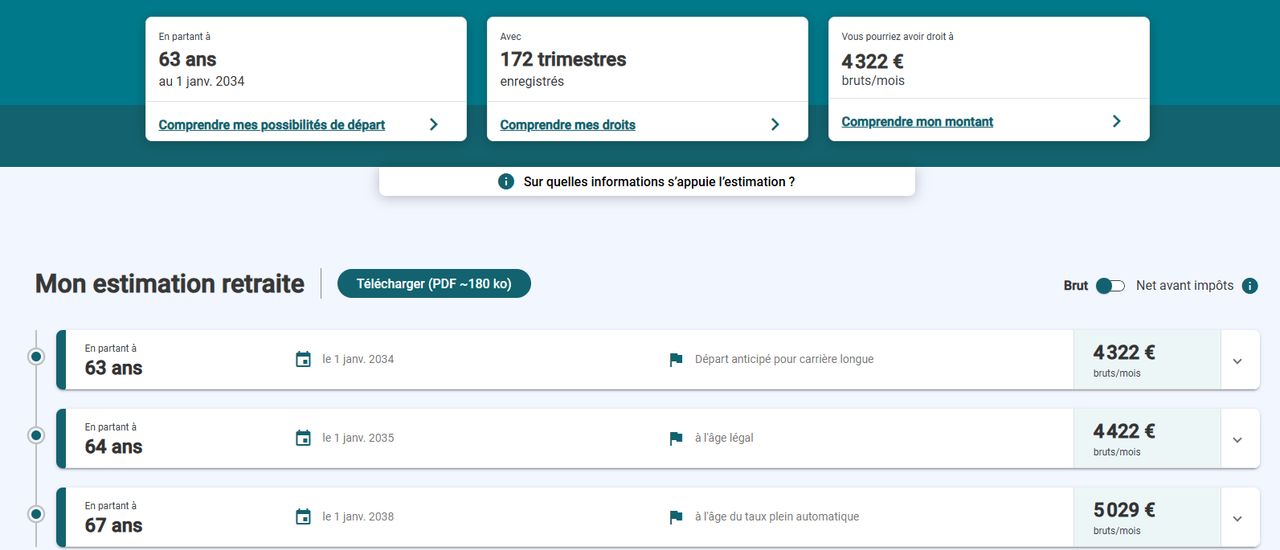This screenshot has width=1280, height=550.
Task: Expand the 67 ans row details
Action: pyautogui.click(x=1237, y=518)
